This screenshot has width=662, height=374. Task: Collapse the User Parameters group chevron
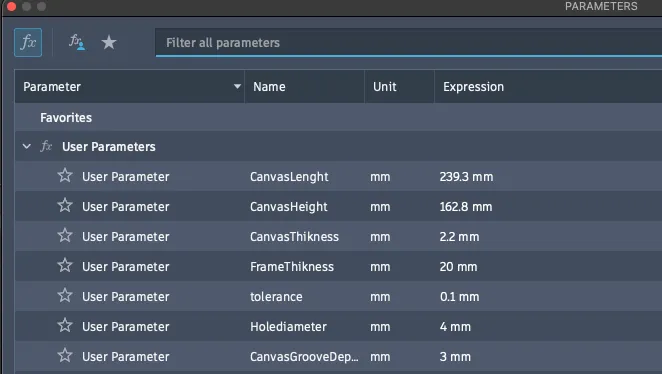27,146
